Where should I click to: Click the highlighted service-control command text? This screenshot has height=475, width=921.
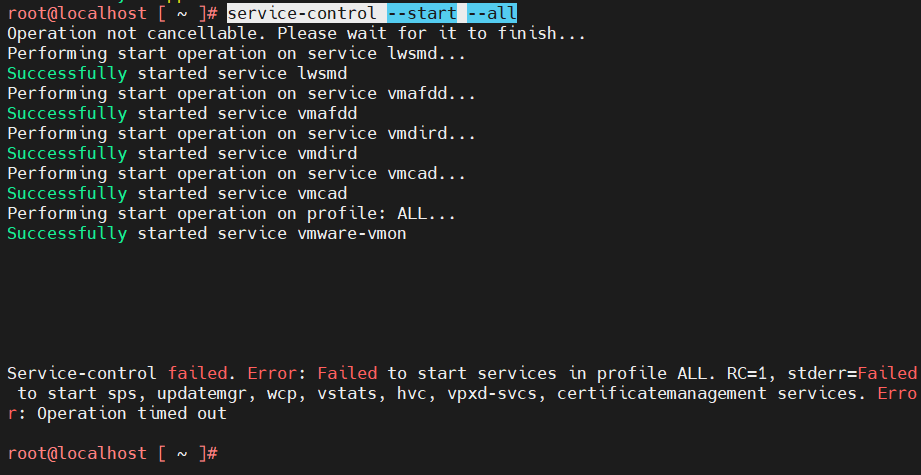point(302,13)
